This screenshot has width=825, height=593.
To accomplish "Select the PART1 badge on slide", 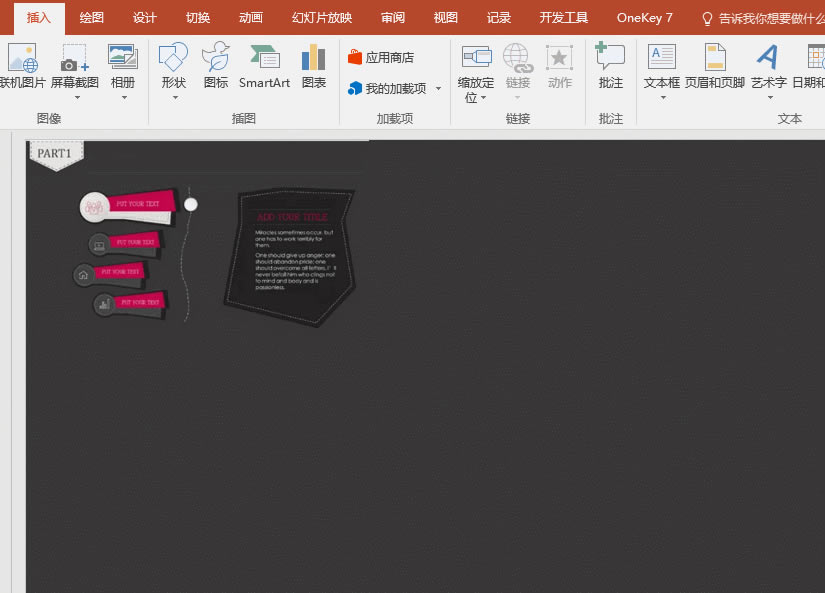I will tap(56, 155).
